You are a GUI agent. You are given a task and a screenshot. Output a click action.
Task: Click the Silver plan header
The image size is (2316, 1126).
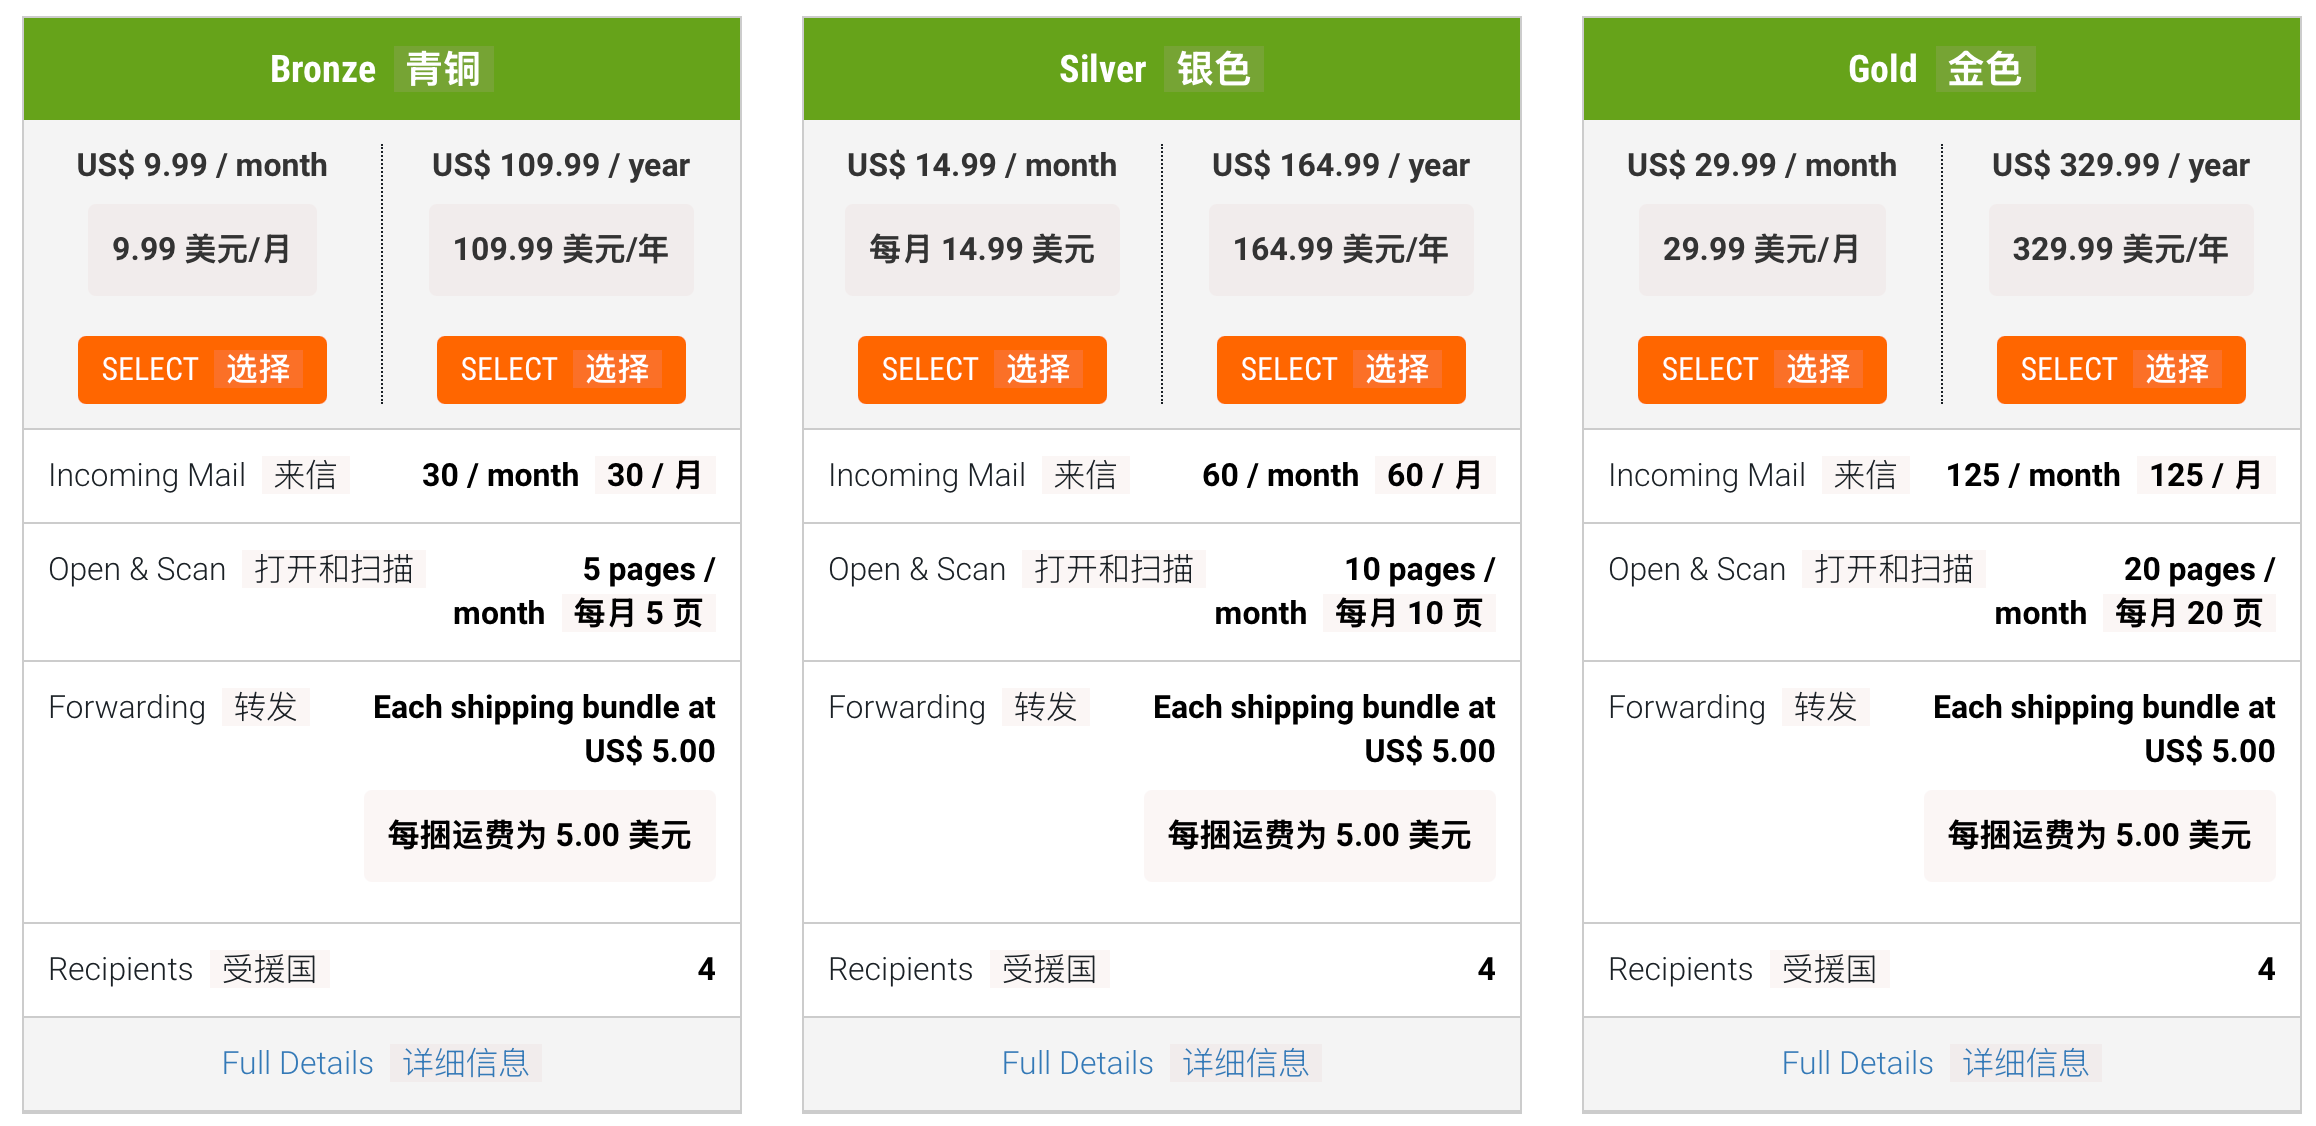coord(1162,69)
